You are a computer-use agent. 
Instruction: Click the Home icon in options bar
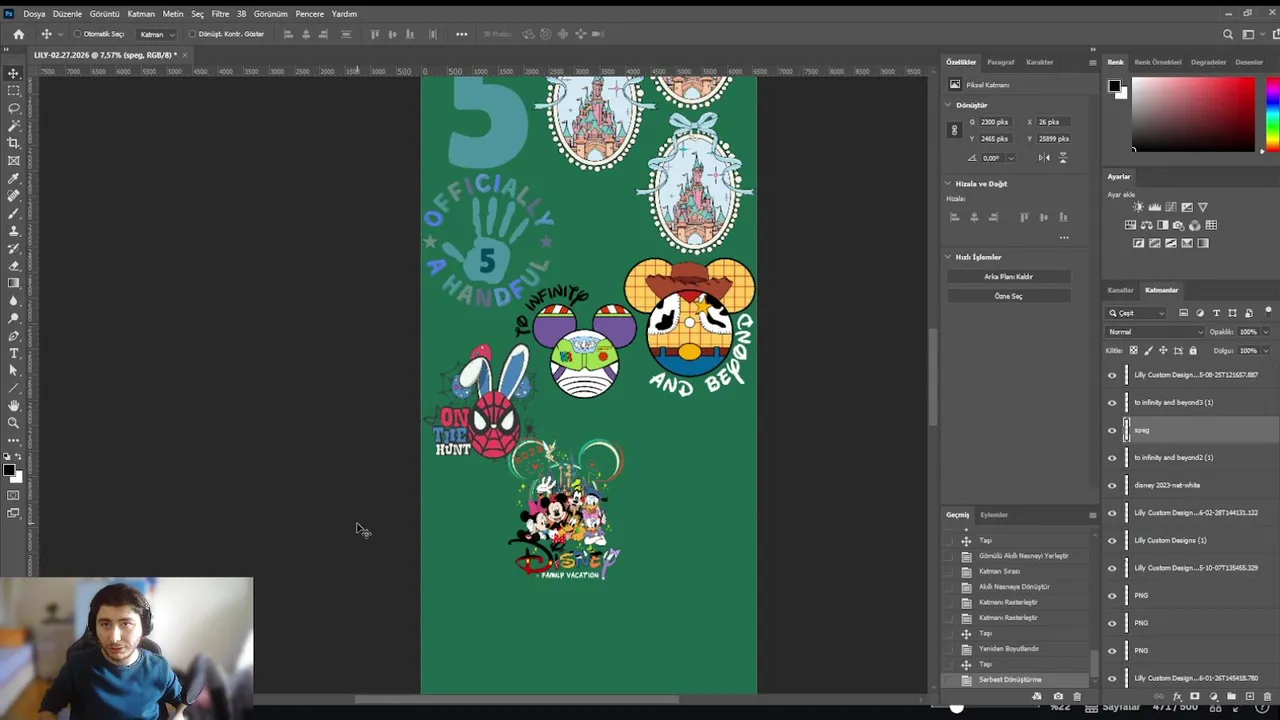click(18, 34)
